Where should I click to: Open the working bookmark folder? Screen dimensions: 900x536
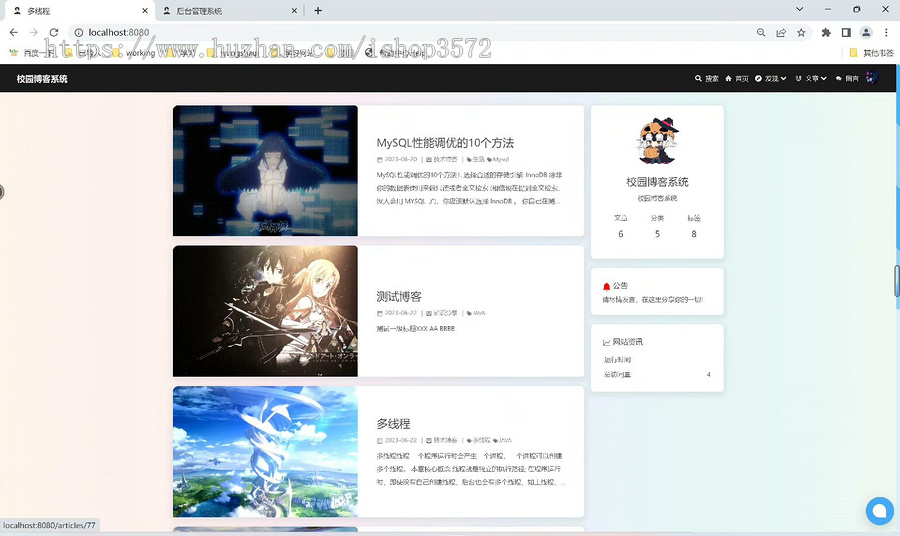[135, 53]
